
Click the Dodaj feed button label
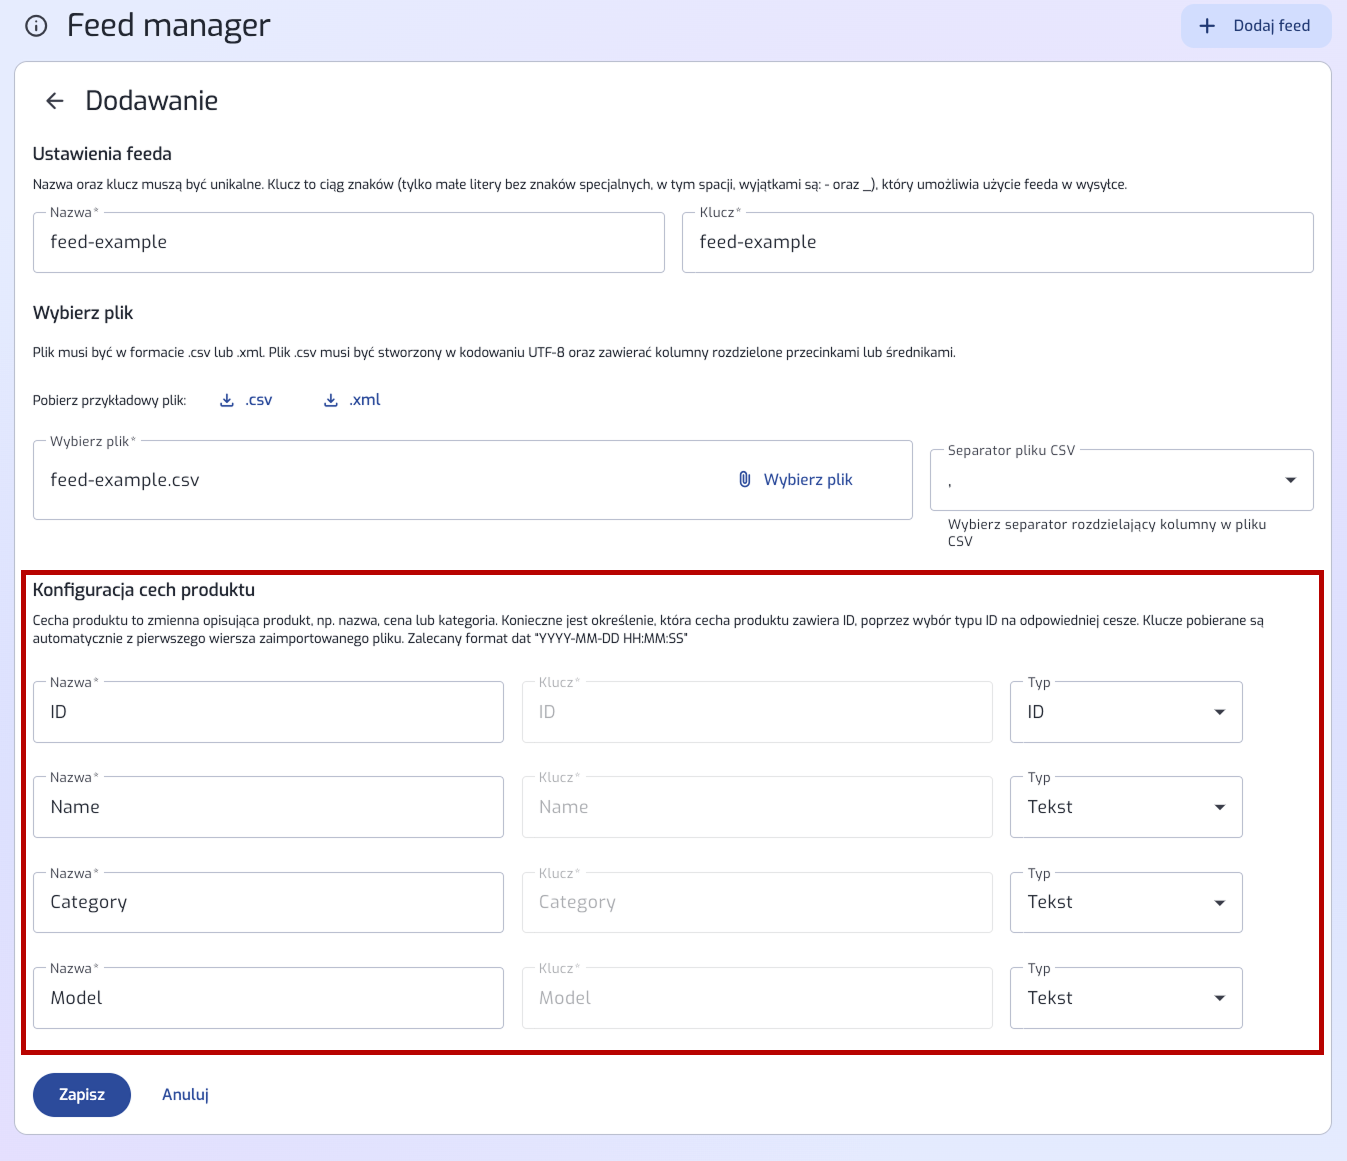click(x=1271, y=26)
